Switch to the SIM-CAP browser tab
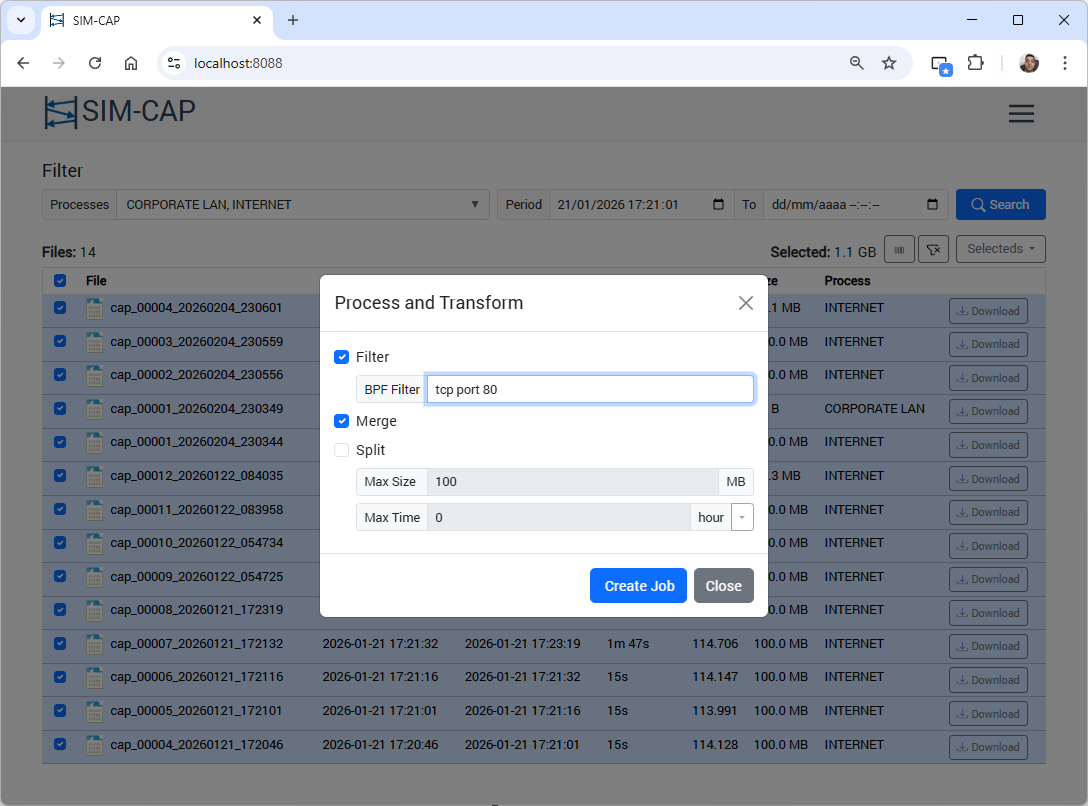1088x806 pixels. point(150,20)
